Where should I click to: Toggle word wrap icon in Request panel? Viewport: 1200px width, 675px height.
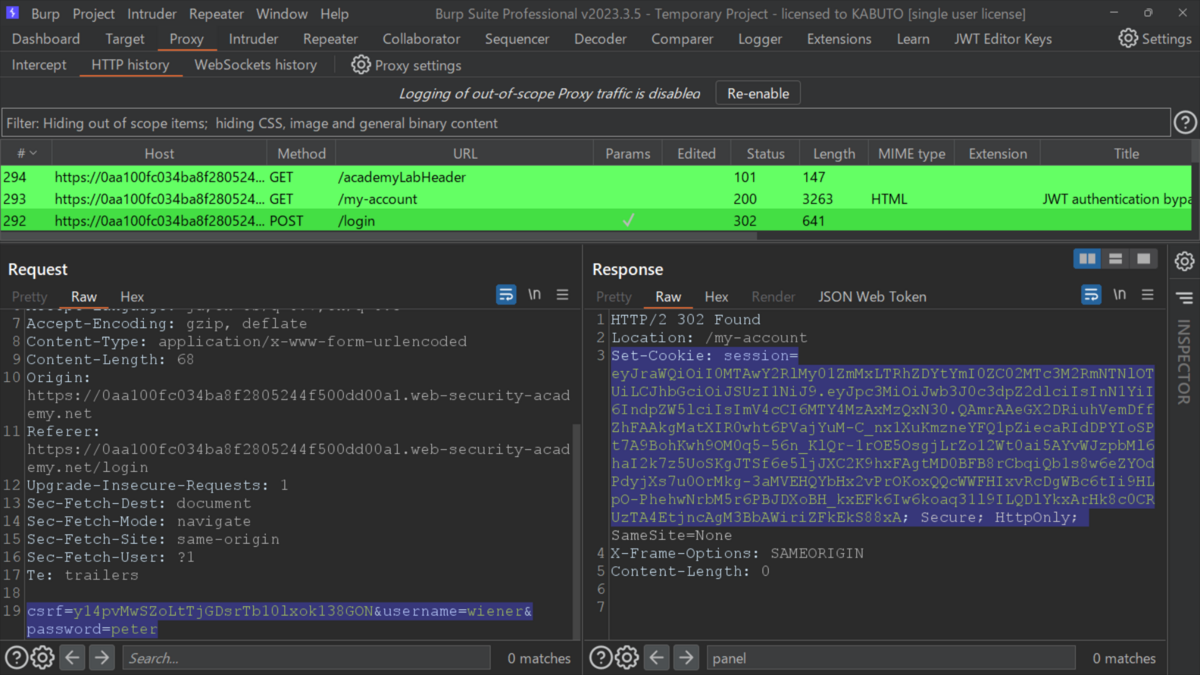click(x=506, y=295)
